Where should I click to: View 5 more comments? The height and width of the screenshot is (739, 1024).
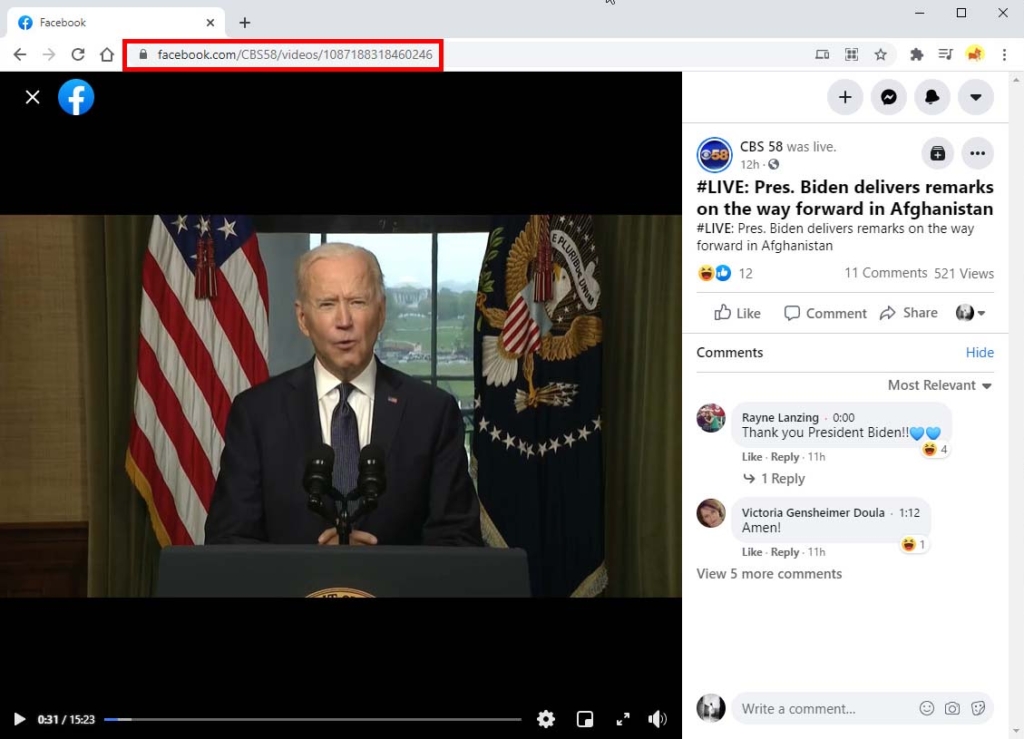point(768,573)
